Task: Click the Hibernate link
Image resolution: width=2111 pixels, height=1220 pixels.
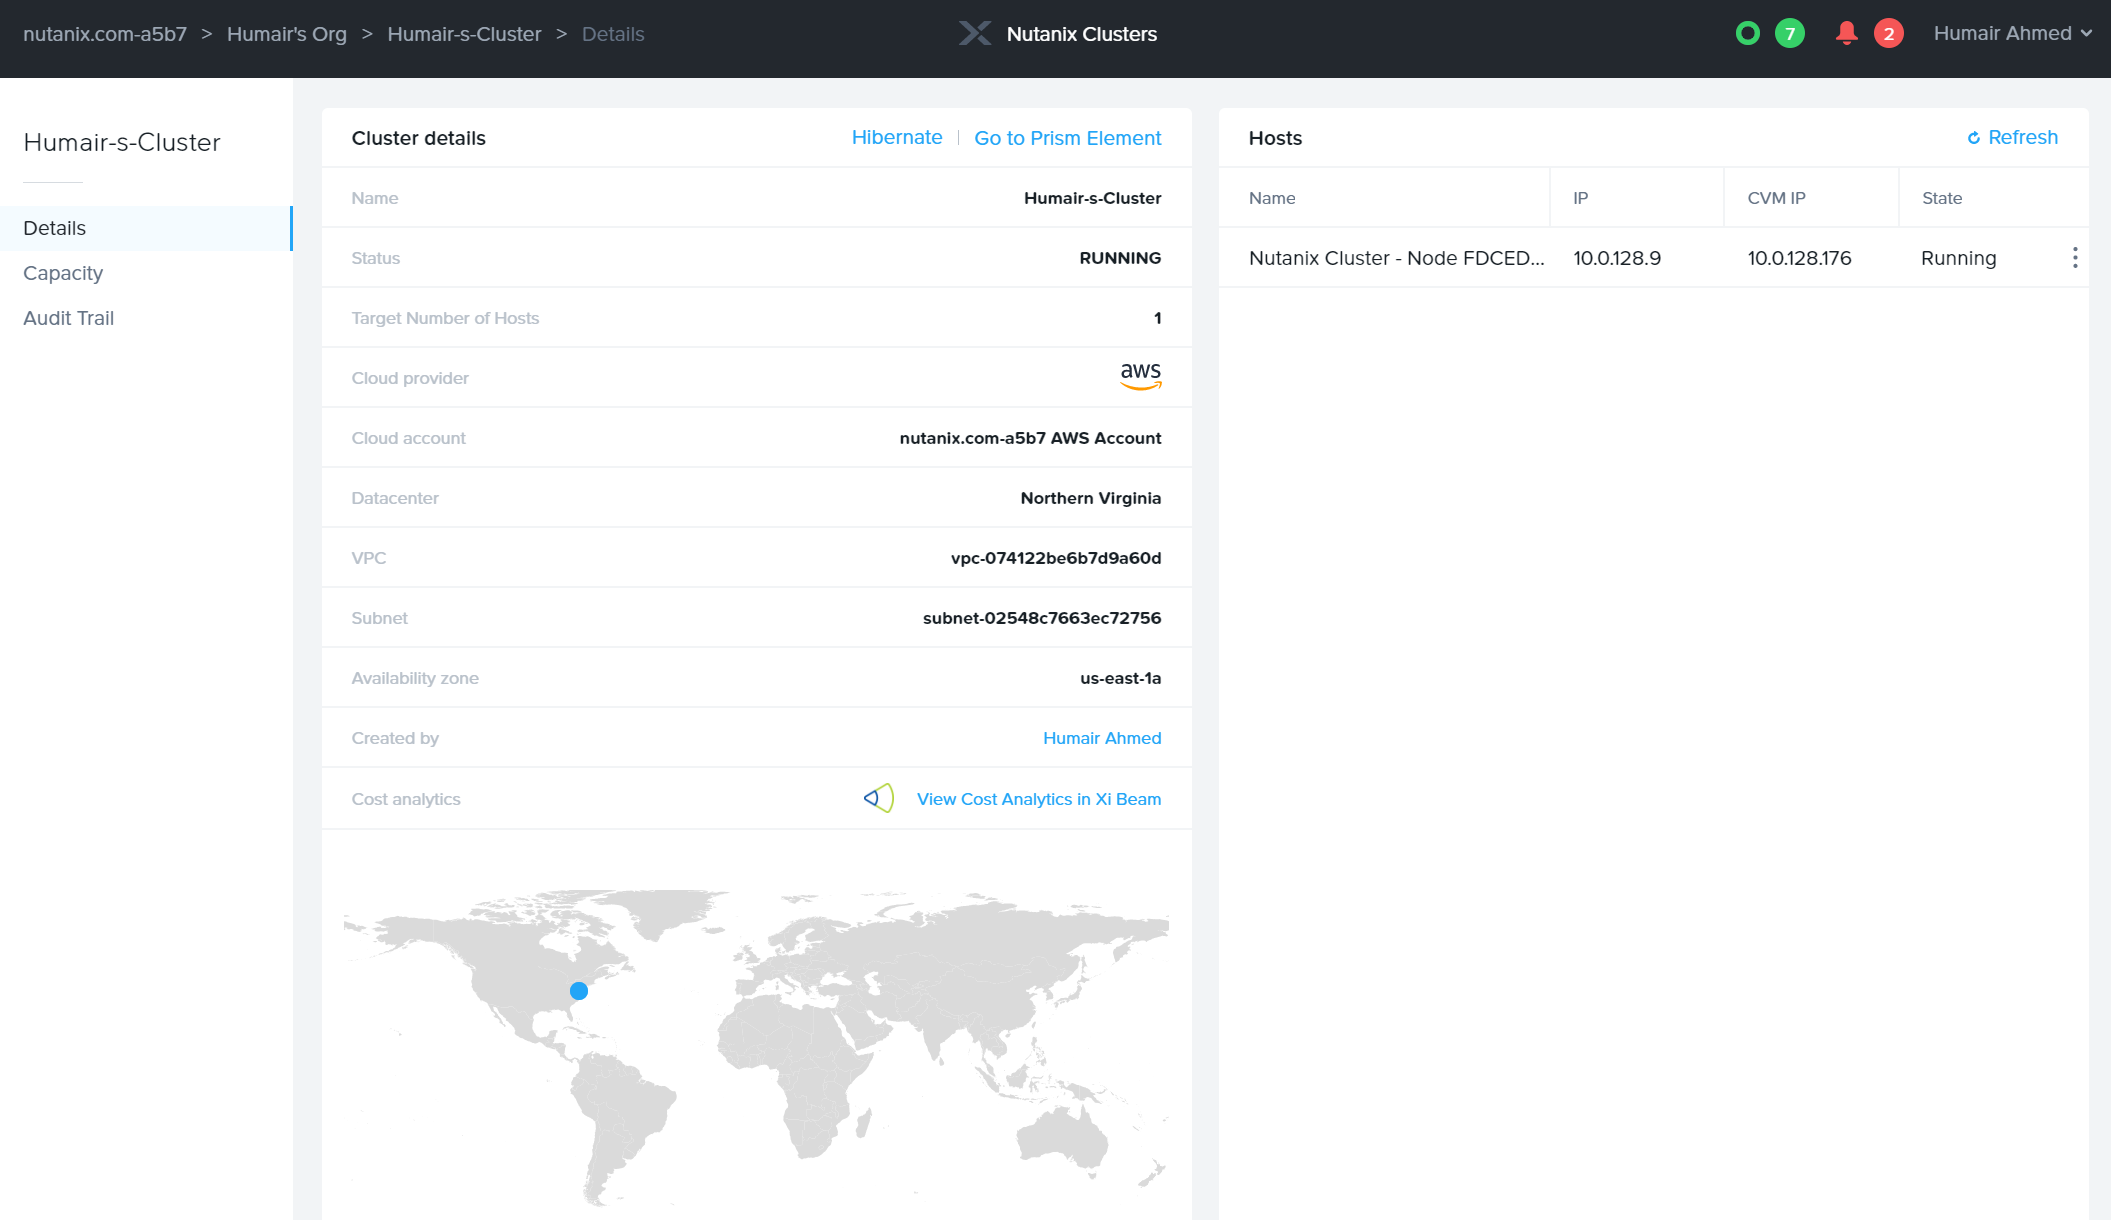Action: 897,137
